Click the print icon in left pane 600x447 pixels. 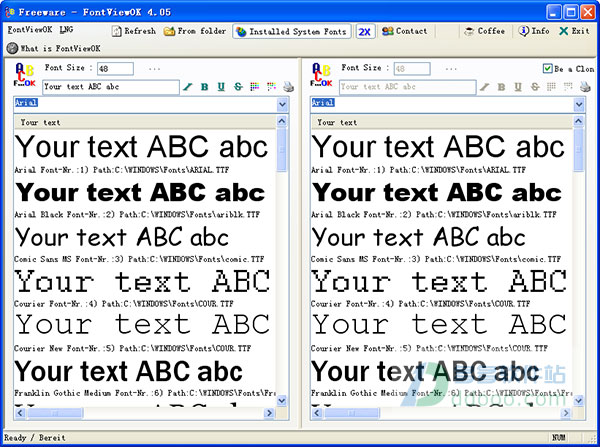[x=289, y=87]
